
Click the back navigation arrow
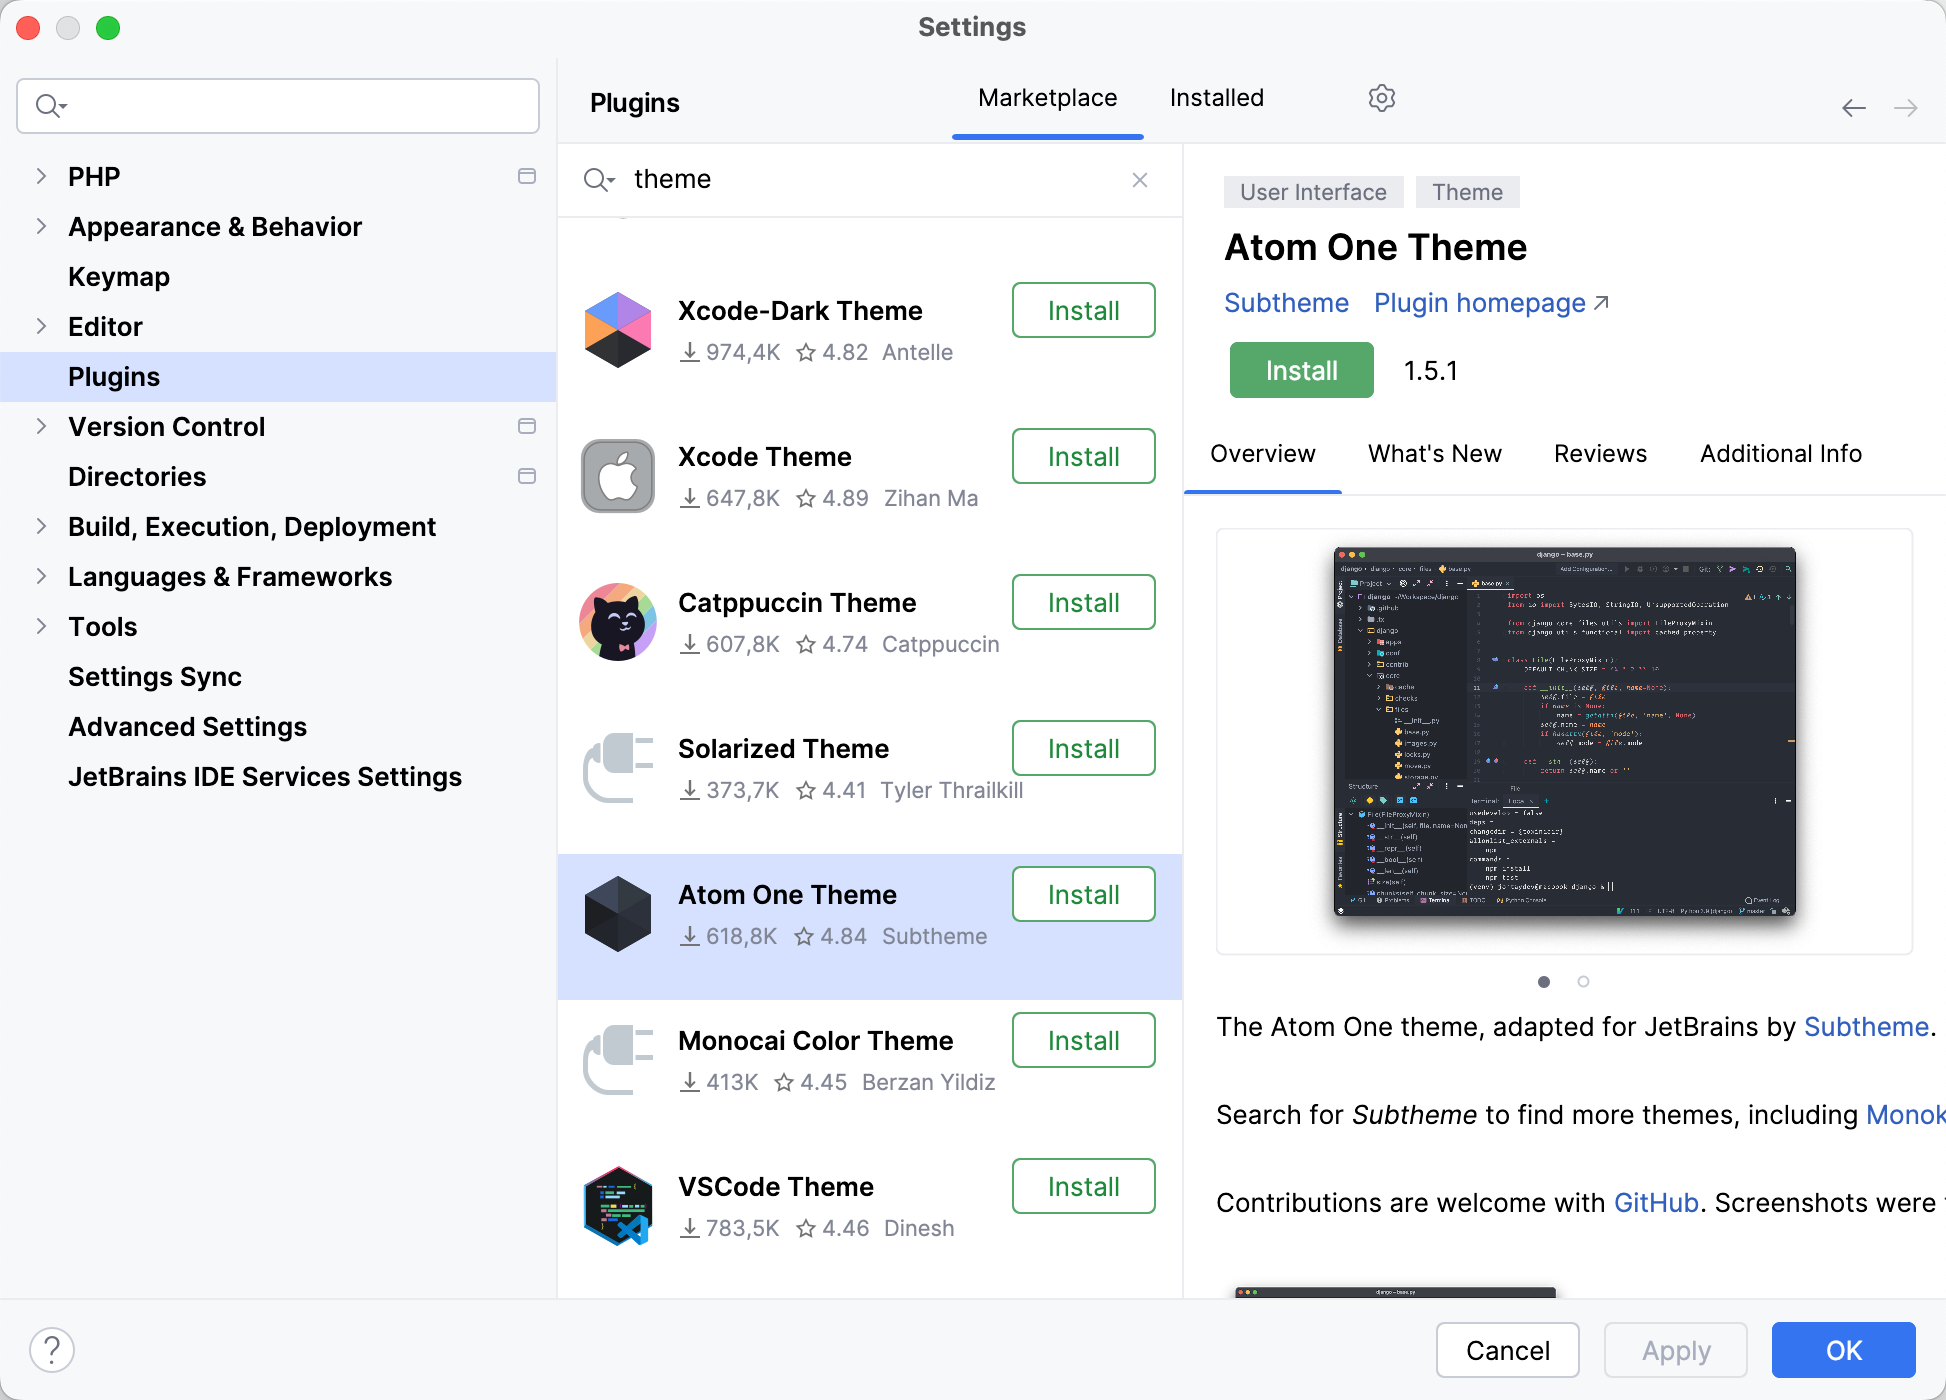pos(1853,107)
